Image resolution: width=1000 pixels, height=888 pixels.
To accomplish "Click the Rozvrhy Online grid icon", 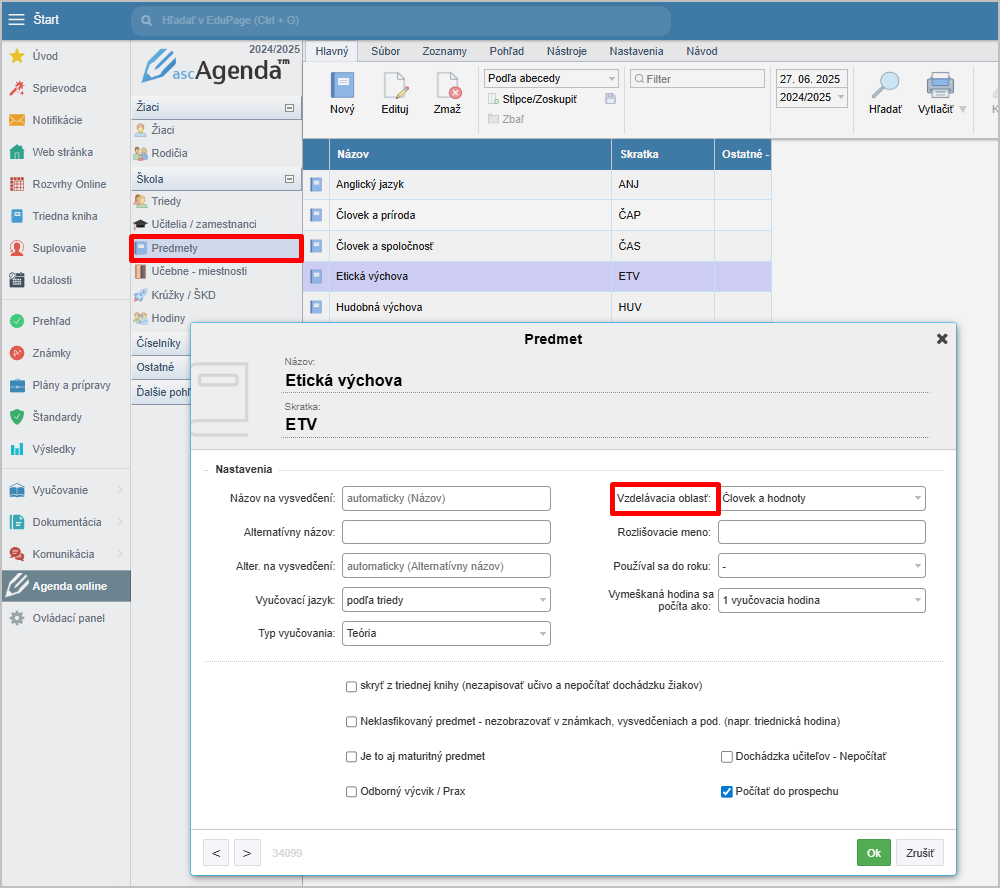I will pyautogui.click(x=17, y=184).
